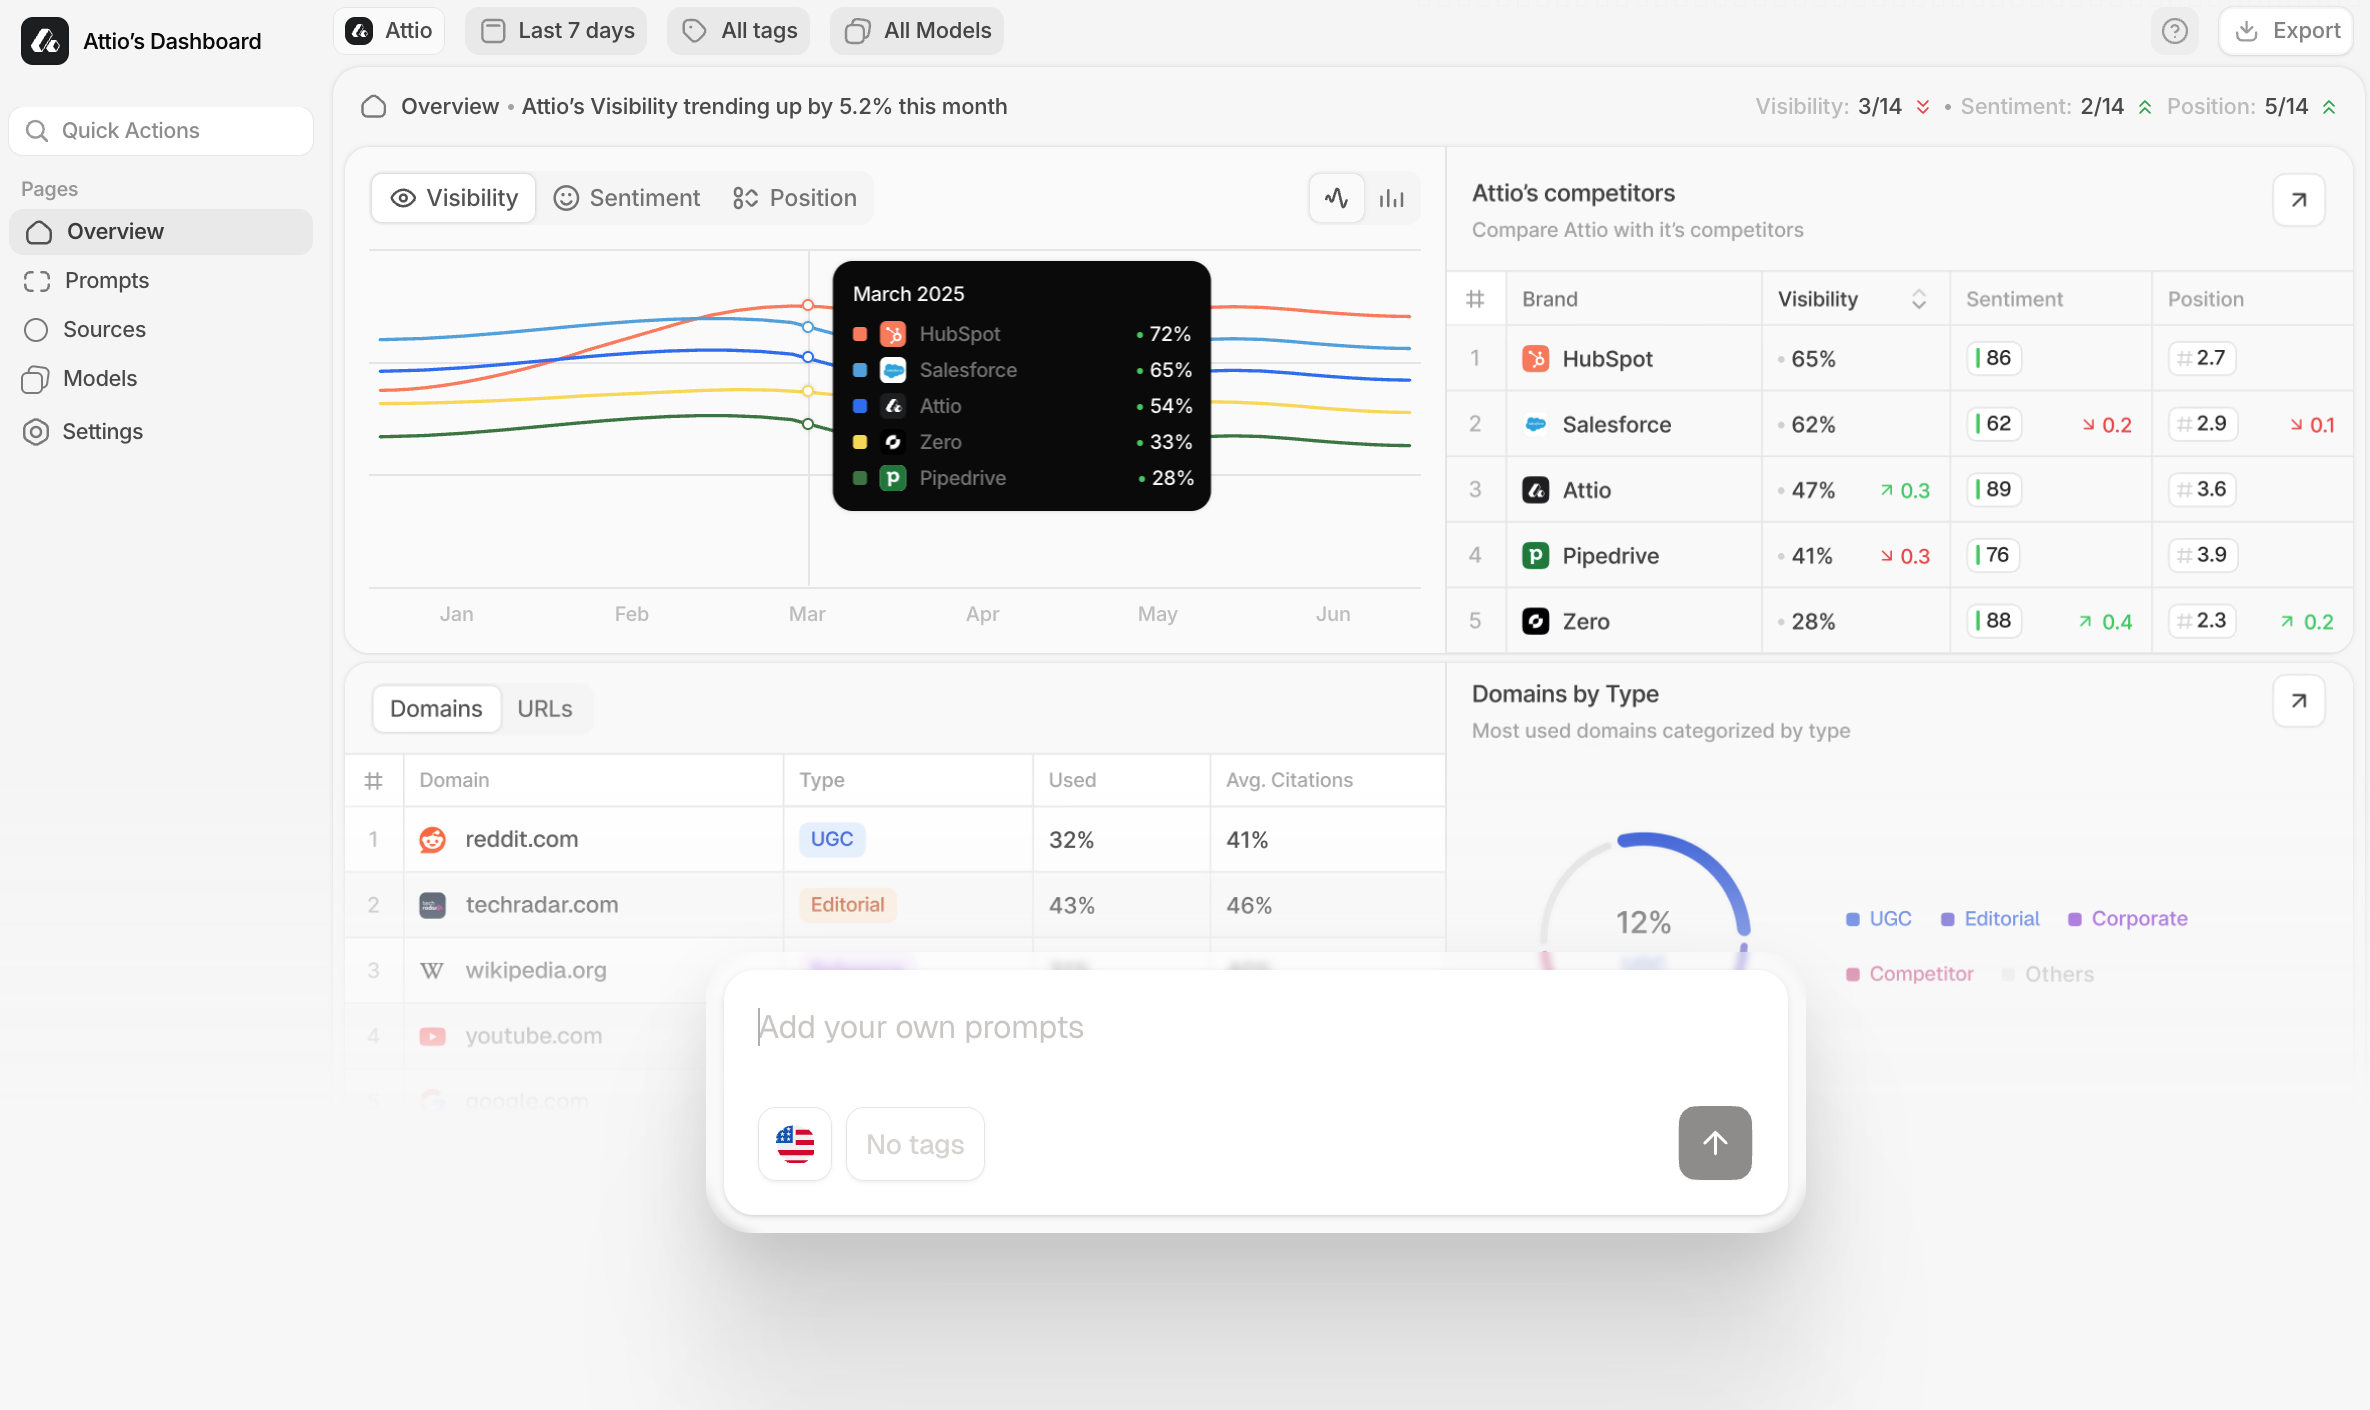The width and height of the screenshot is (2370, 1410).
Task: Expand the Domains by Type panel arrow
Action: (2298, 701)
